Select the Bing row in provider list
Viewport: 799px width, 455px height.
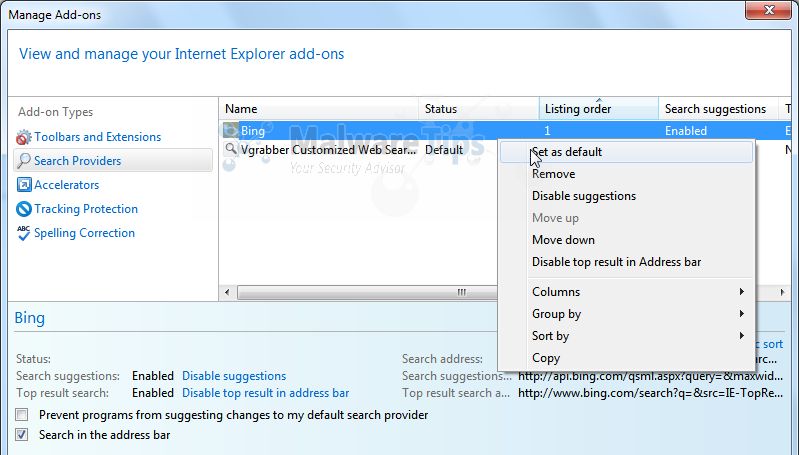(x=504, y=130)
